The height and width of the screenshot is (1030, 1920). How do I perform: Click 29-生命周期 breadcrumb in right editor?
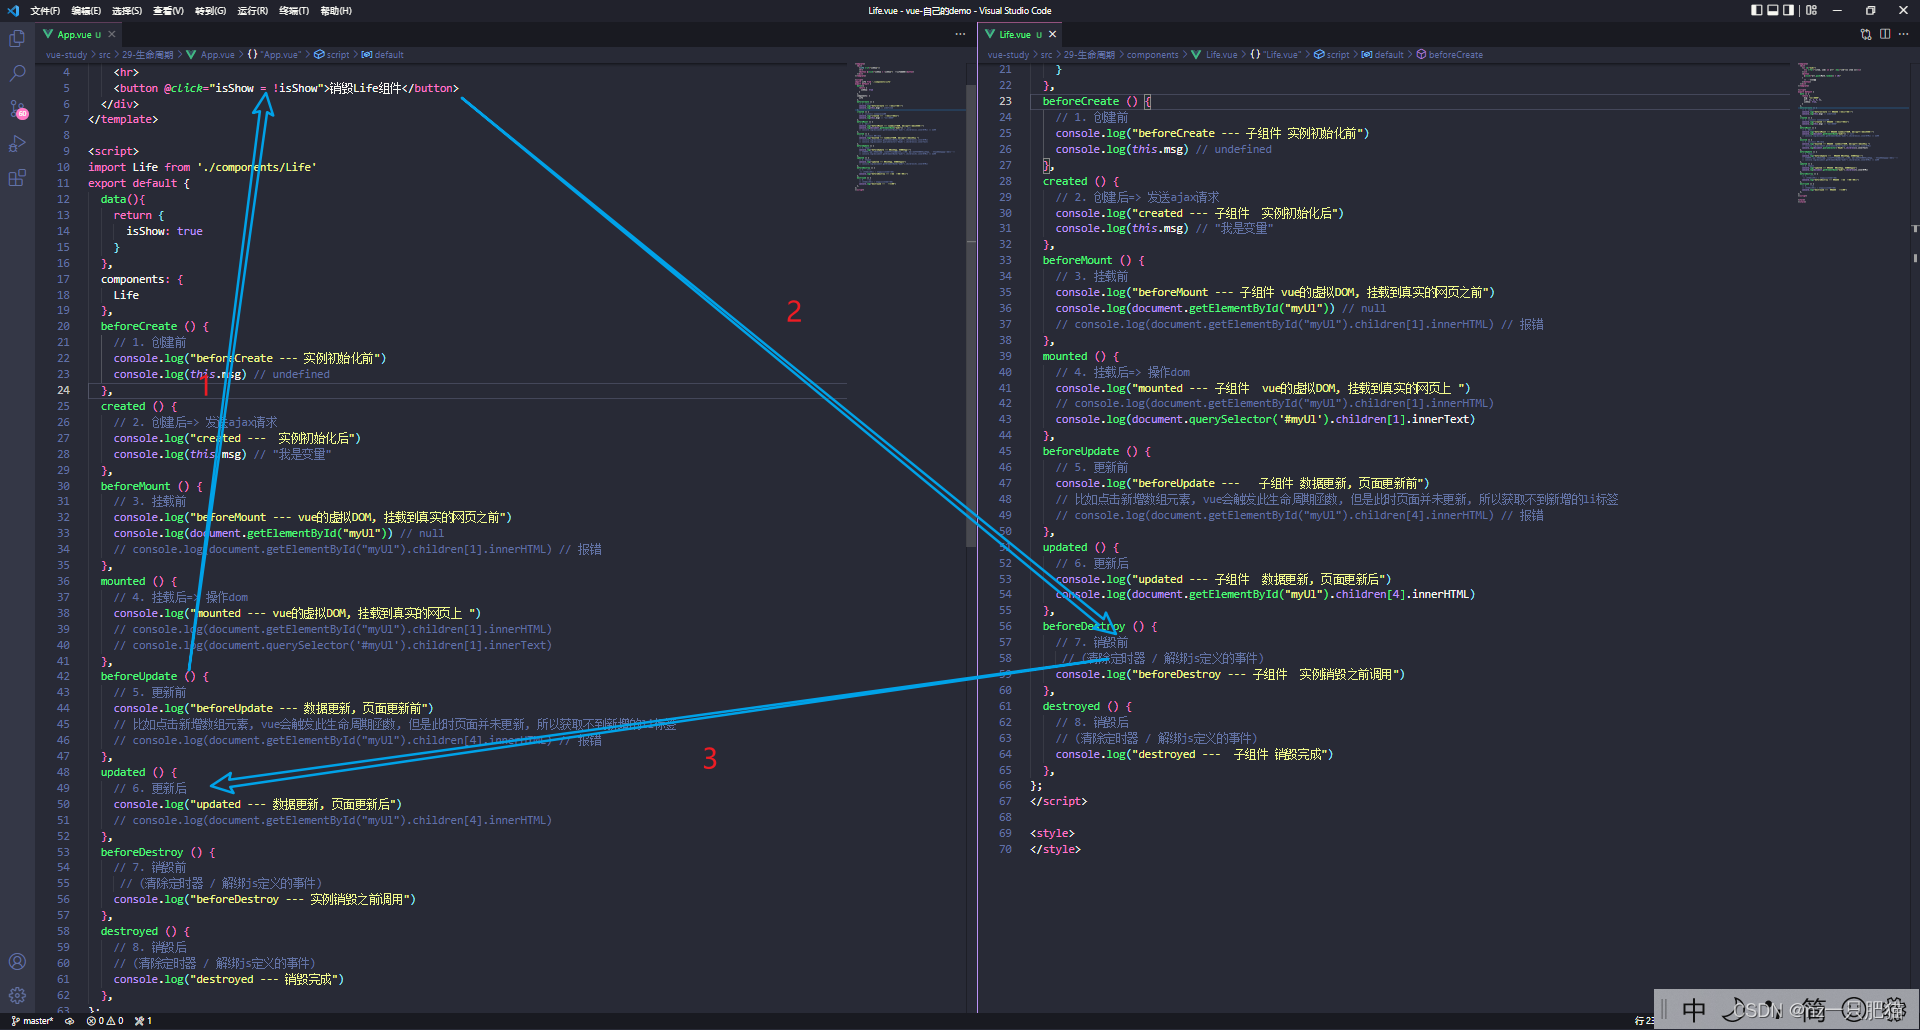coord(1089,55)
